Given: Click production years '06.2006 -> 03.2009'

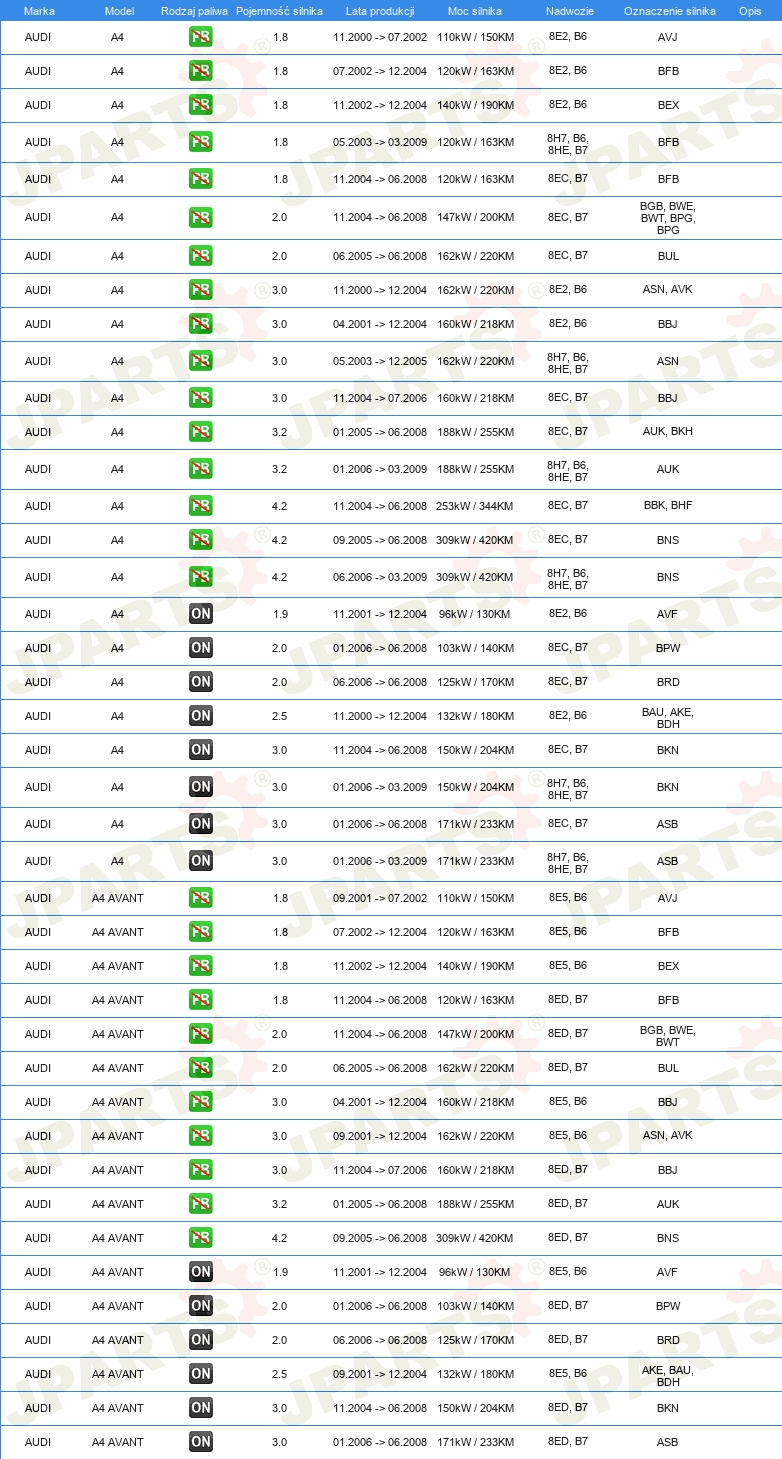Looking at the screenshot, I should point(380,577).
